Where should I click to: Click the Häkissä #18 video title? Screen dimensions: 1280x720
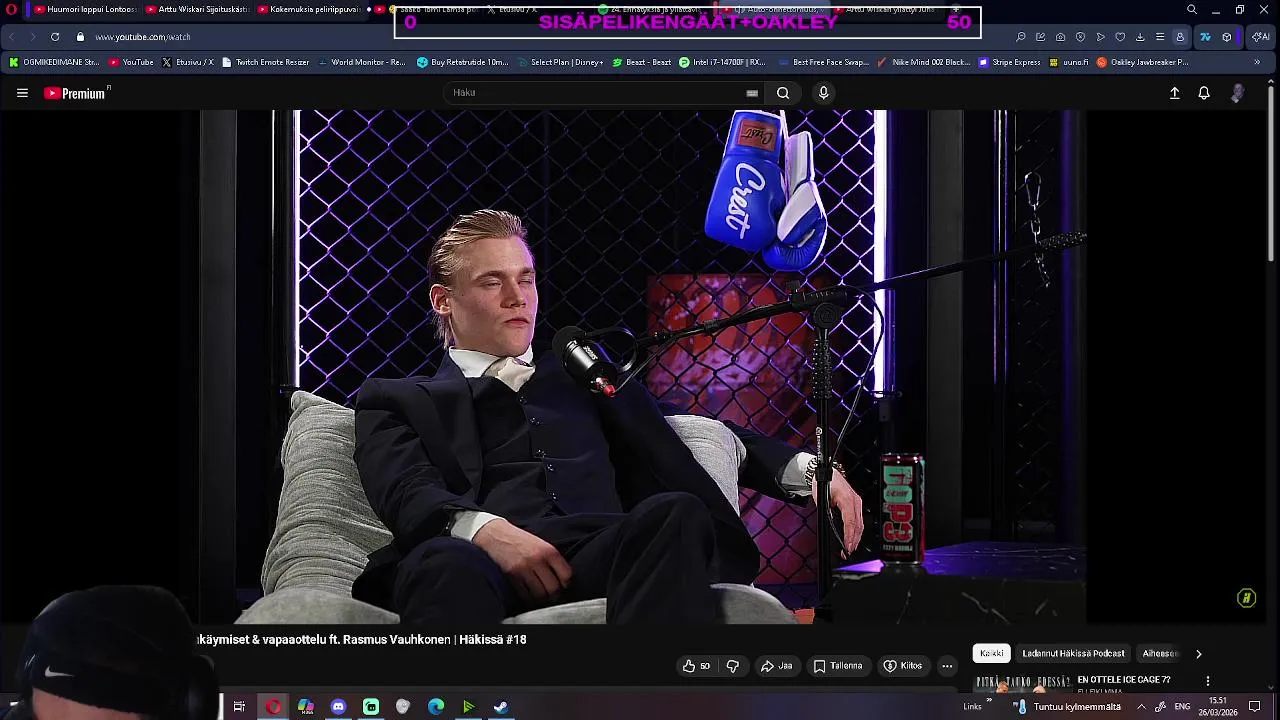(362, 640)
